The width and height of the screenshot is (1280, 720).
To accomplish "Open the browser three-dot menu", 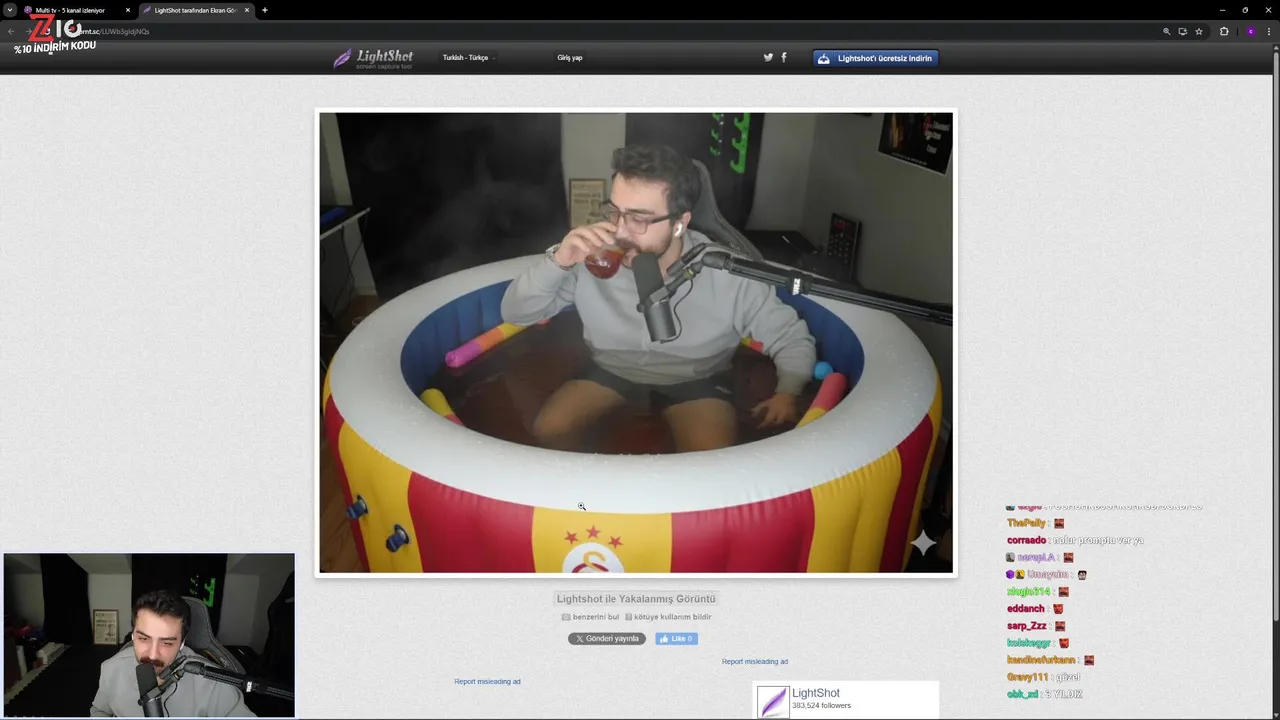I will 1269,31.
